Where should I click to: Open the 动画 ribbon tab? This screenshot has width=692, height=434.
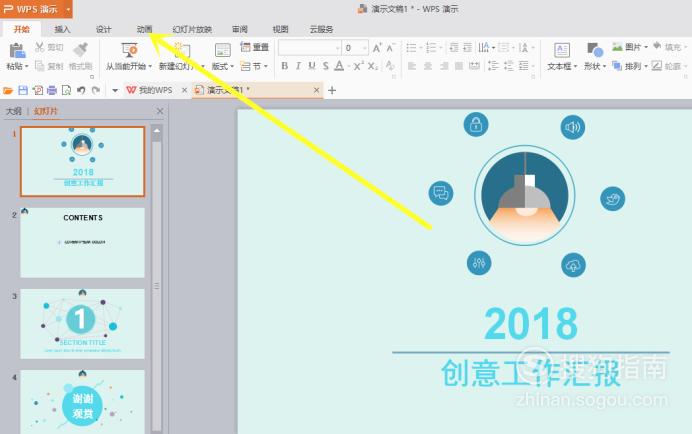tap(144, 29)
